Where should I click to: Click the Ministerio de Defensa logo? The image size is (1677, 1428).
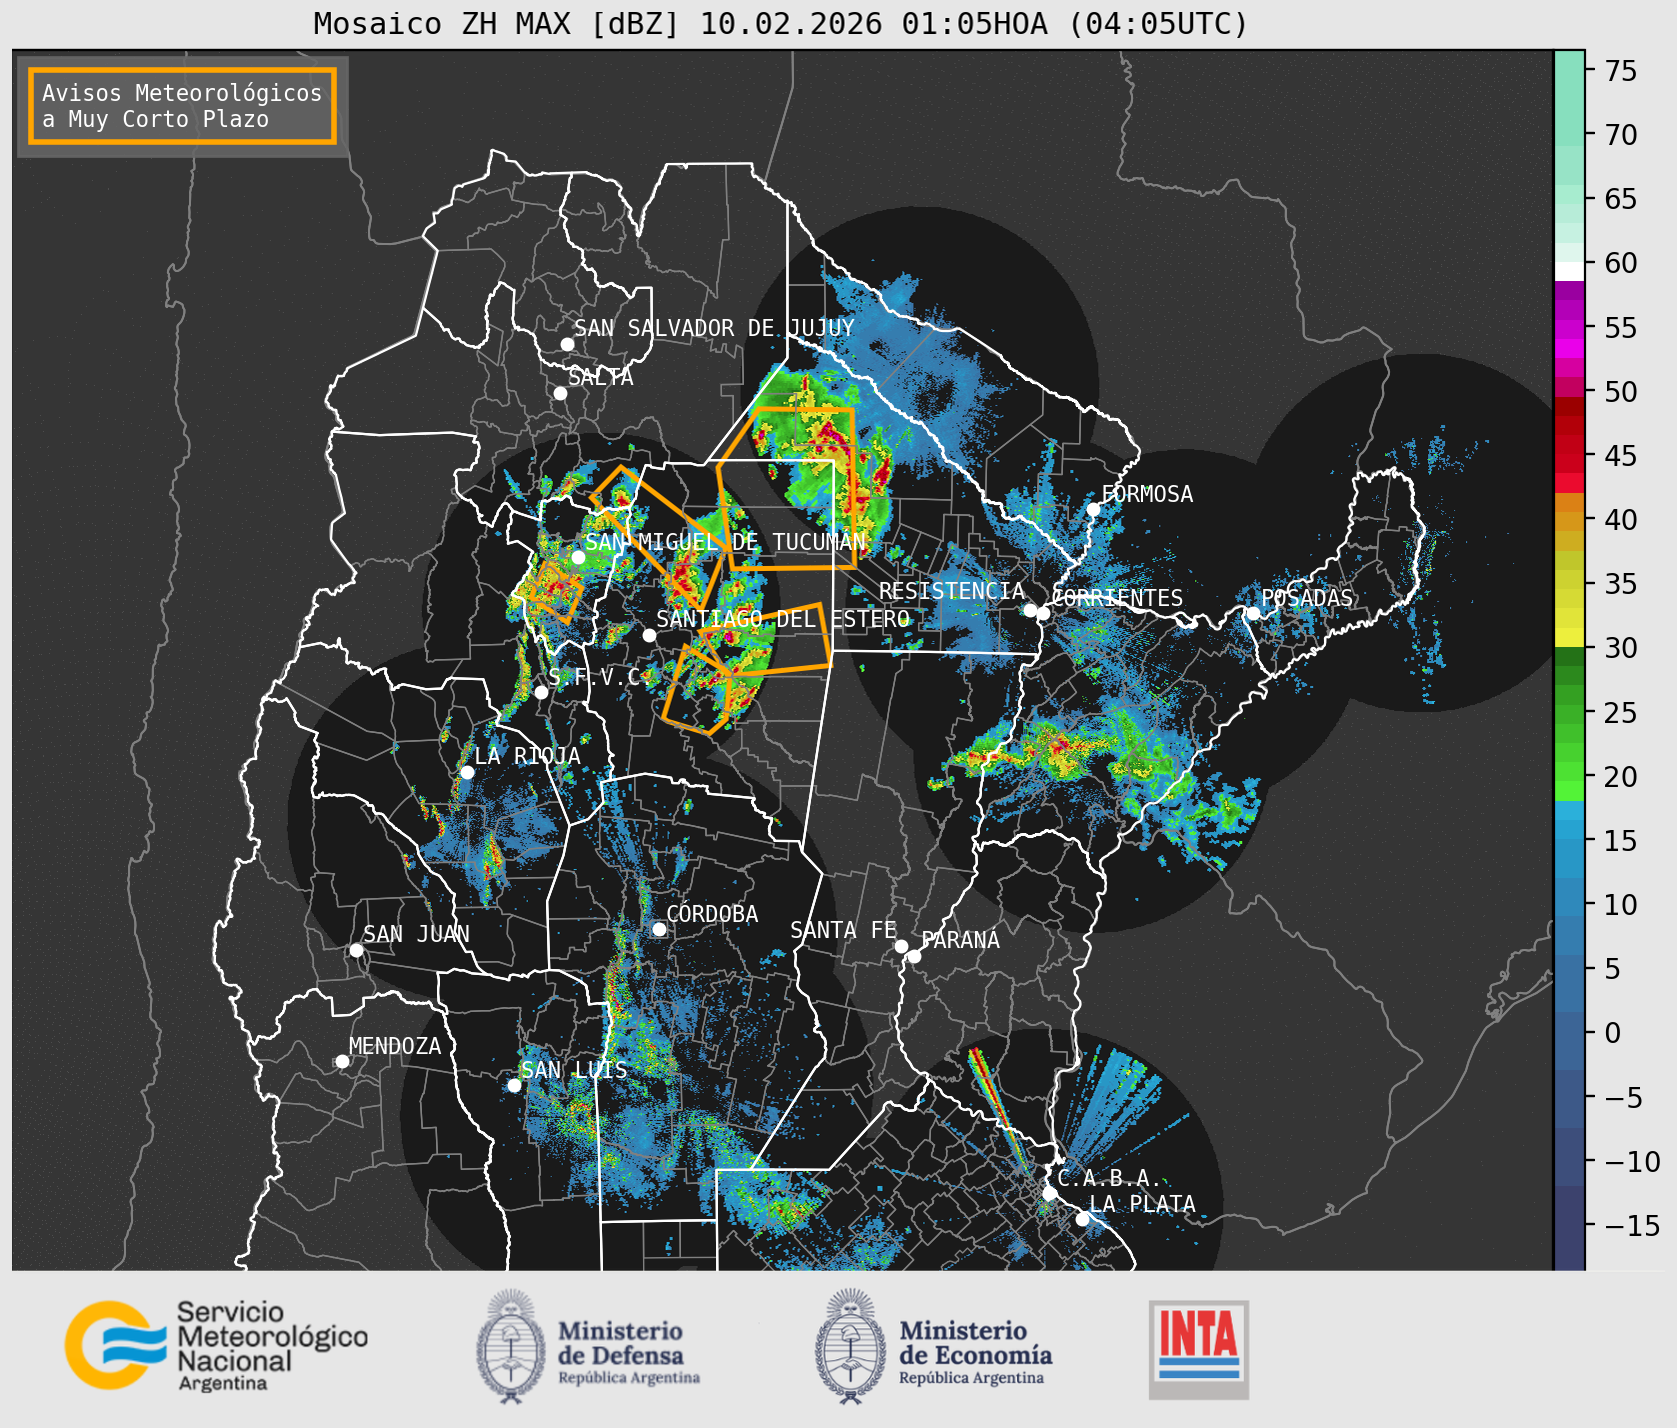click(588, 1346)
